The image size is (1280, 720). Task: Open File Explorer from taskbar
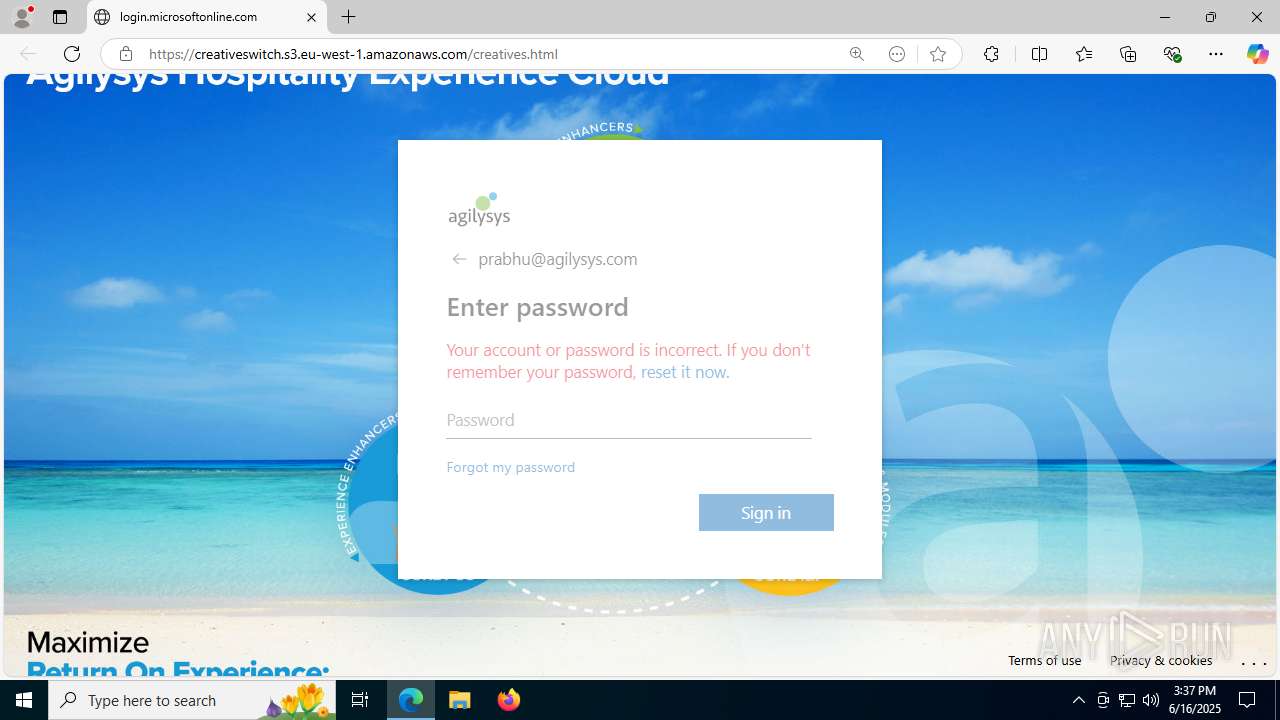click(460, 700)
